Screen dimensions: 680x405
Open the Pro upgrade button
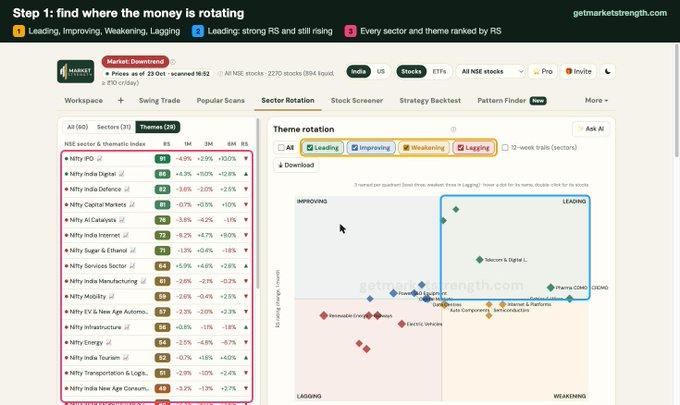point(543,71)
